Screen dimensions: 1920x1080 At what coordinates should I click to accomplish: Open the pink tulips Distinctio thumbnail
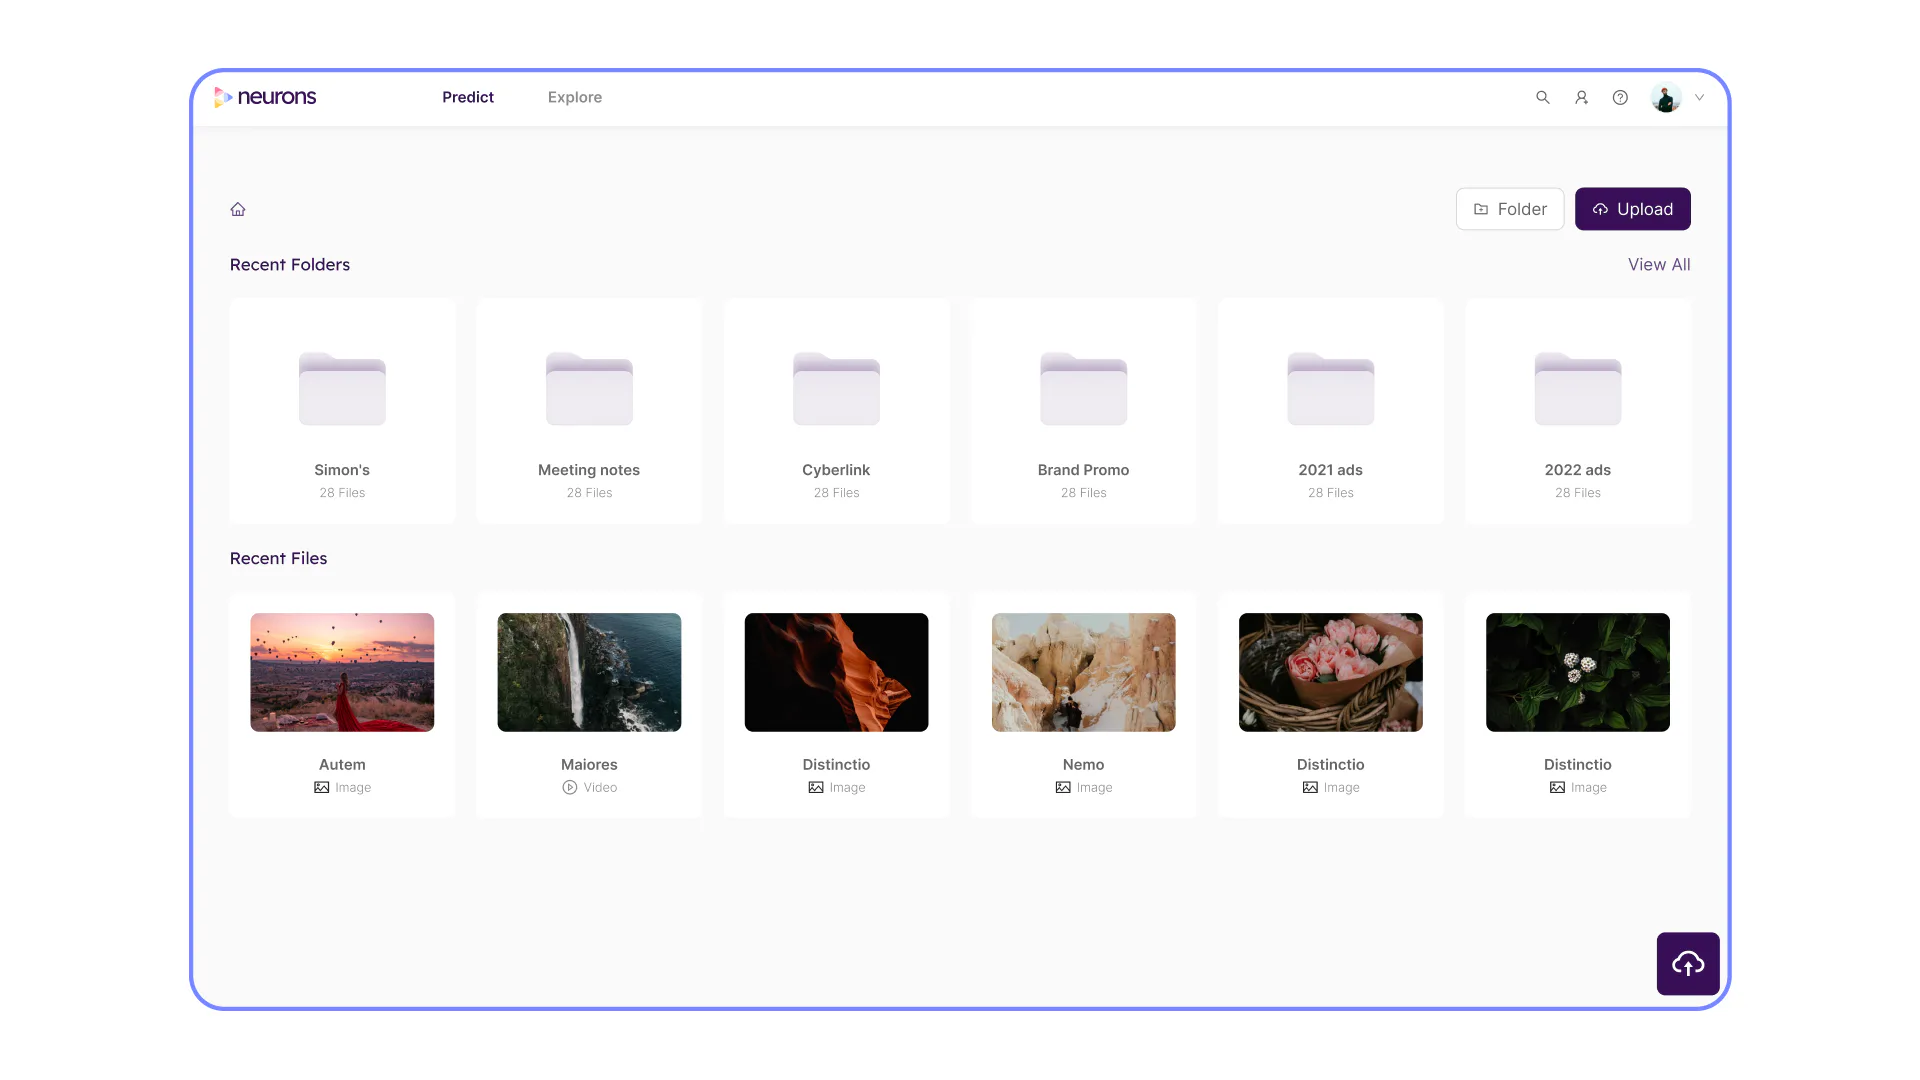(1331, 672)
